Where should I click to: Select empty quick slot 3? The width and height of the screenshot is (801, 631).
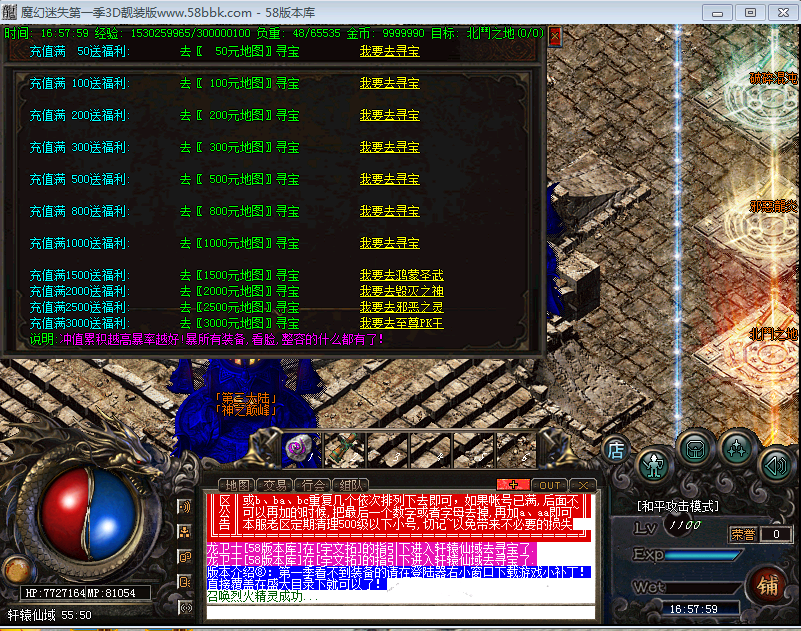click(387, 450)
